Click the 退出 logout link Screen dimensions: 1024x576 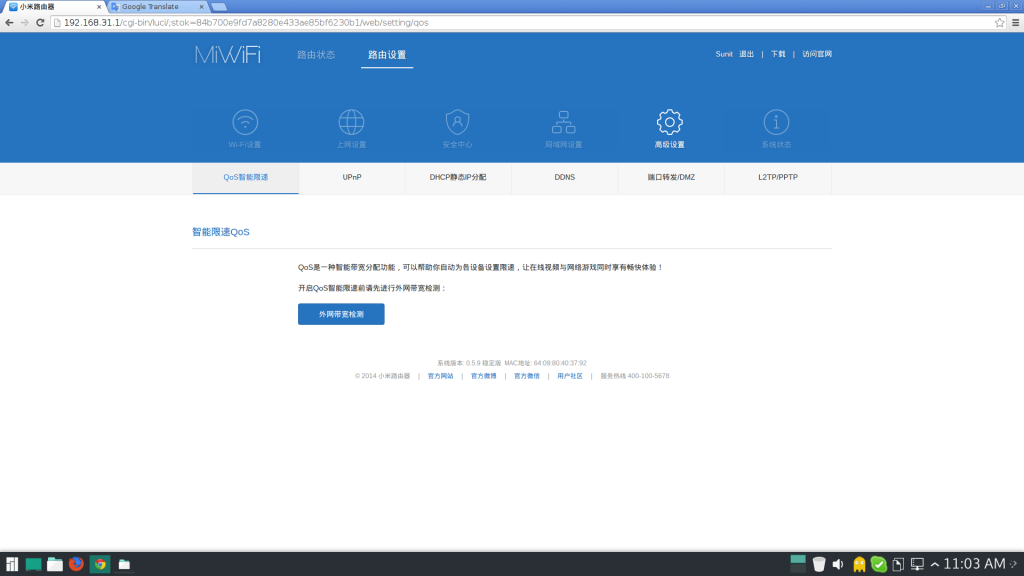click(x=746, y=54)
